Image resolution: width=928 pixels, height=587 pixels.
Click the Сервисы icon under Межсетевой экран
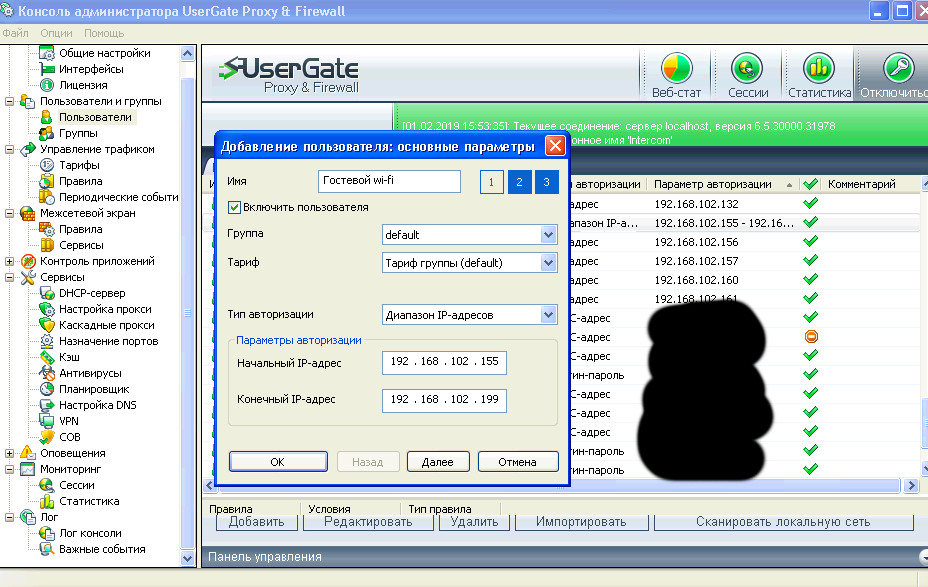click(x=47, y=245)
